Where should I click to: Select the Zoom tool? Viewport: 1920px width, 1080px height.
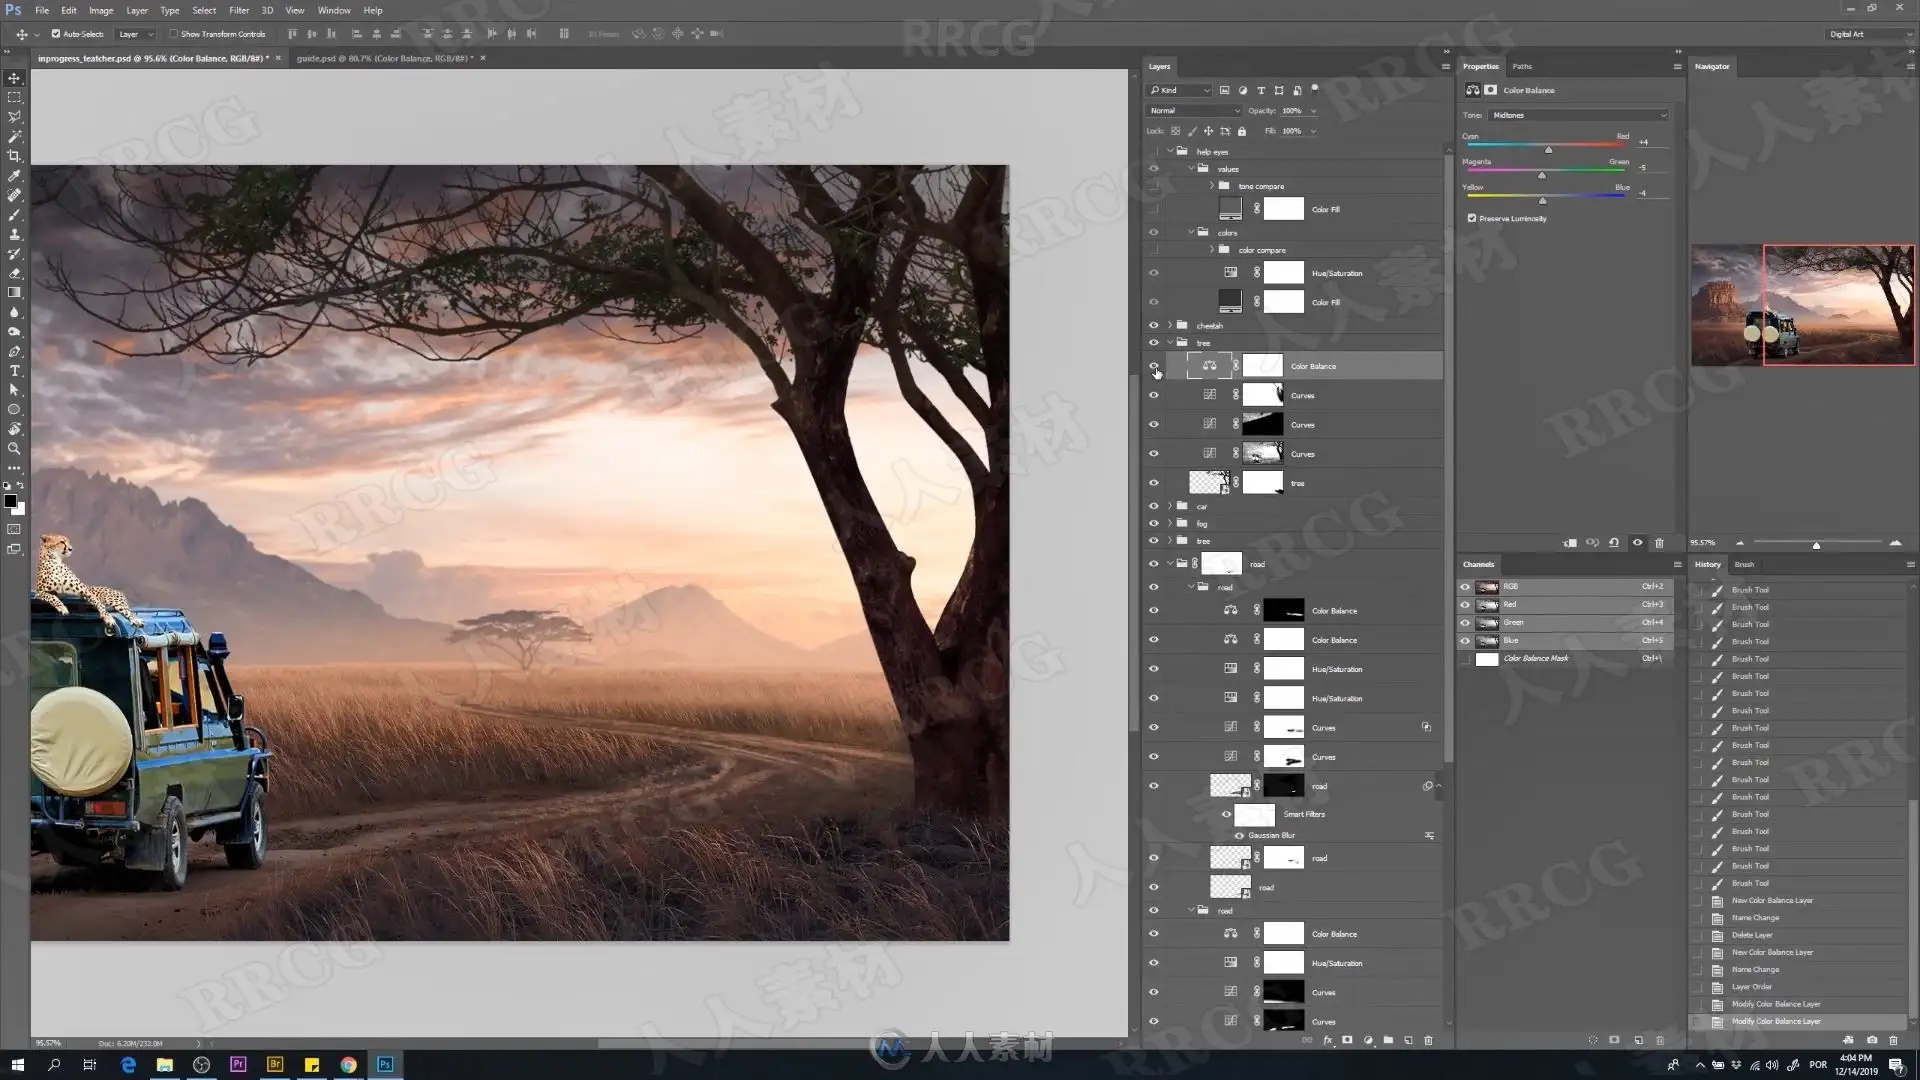(x=14, y=449)
